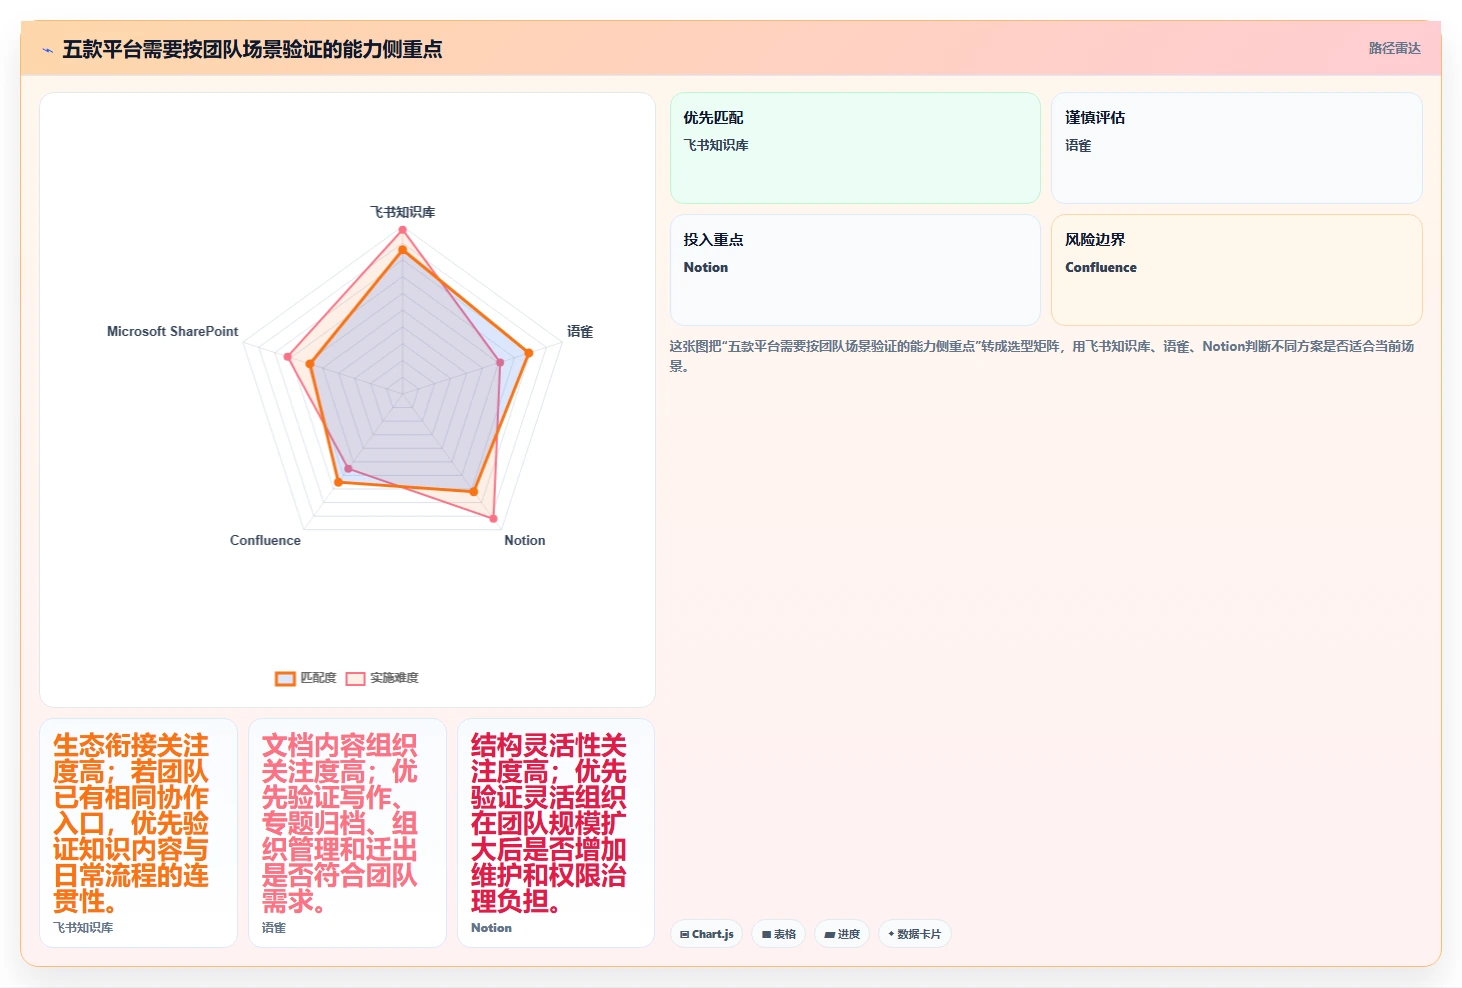The image size is (1462, 988).
Task: Toggle the 匹配度 series in the chart legend
Action: (x=306, y=678)
